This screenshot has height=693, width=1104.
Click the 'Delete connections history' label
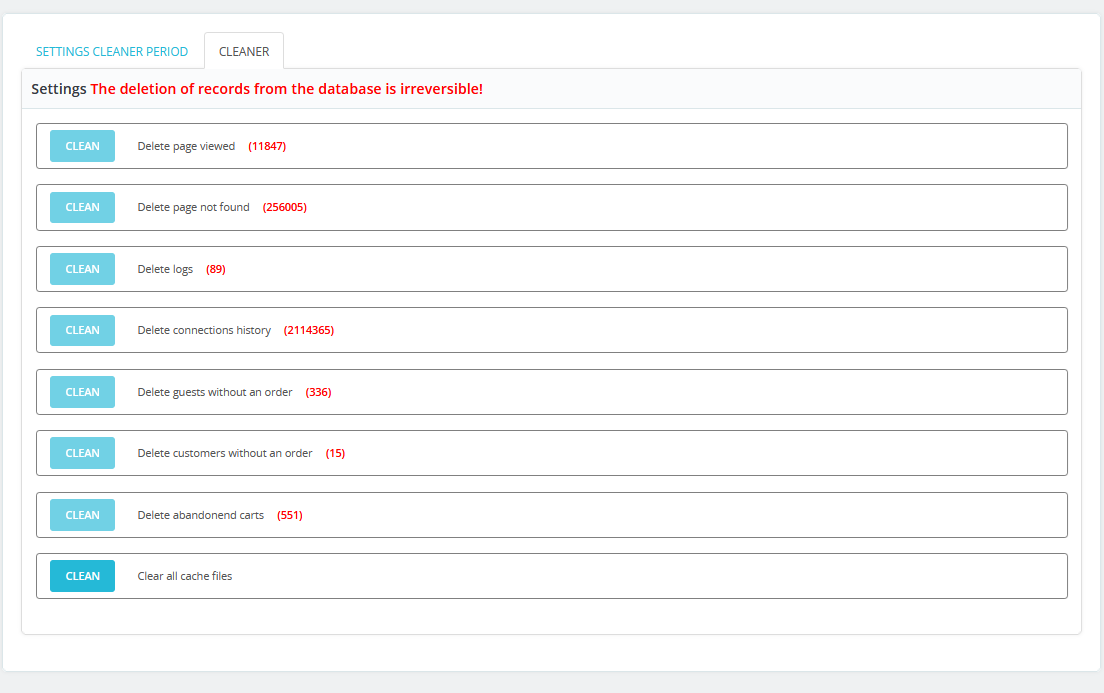tap(204, 330)
